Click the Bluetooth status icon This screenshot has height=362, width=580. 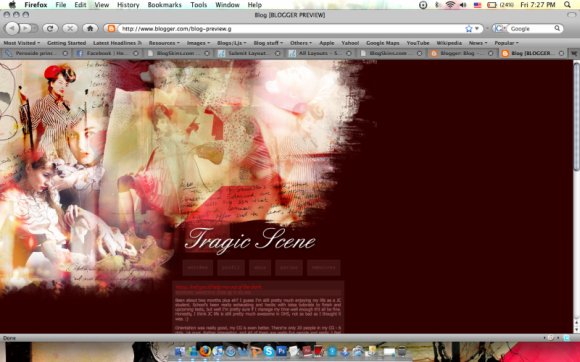437,5
